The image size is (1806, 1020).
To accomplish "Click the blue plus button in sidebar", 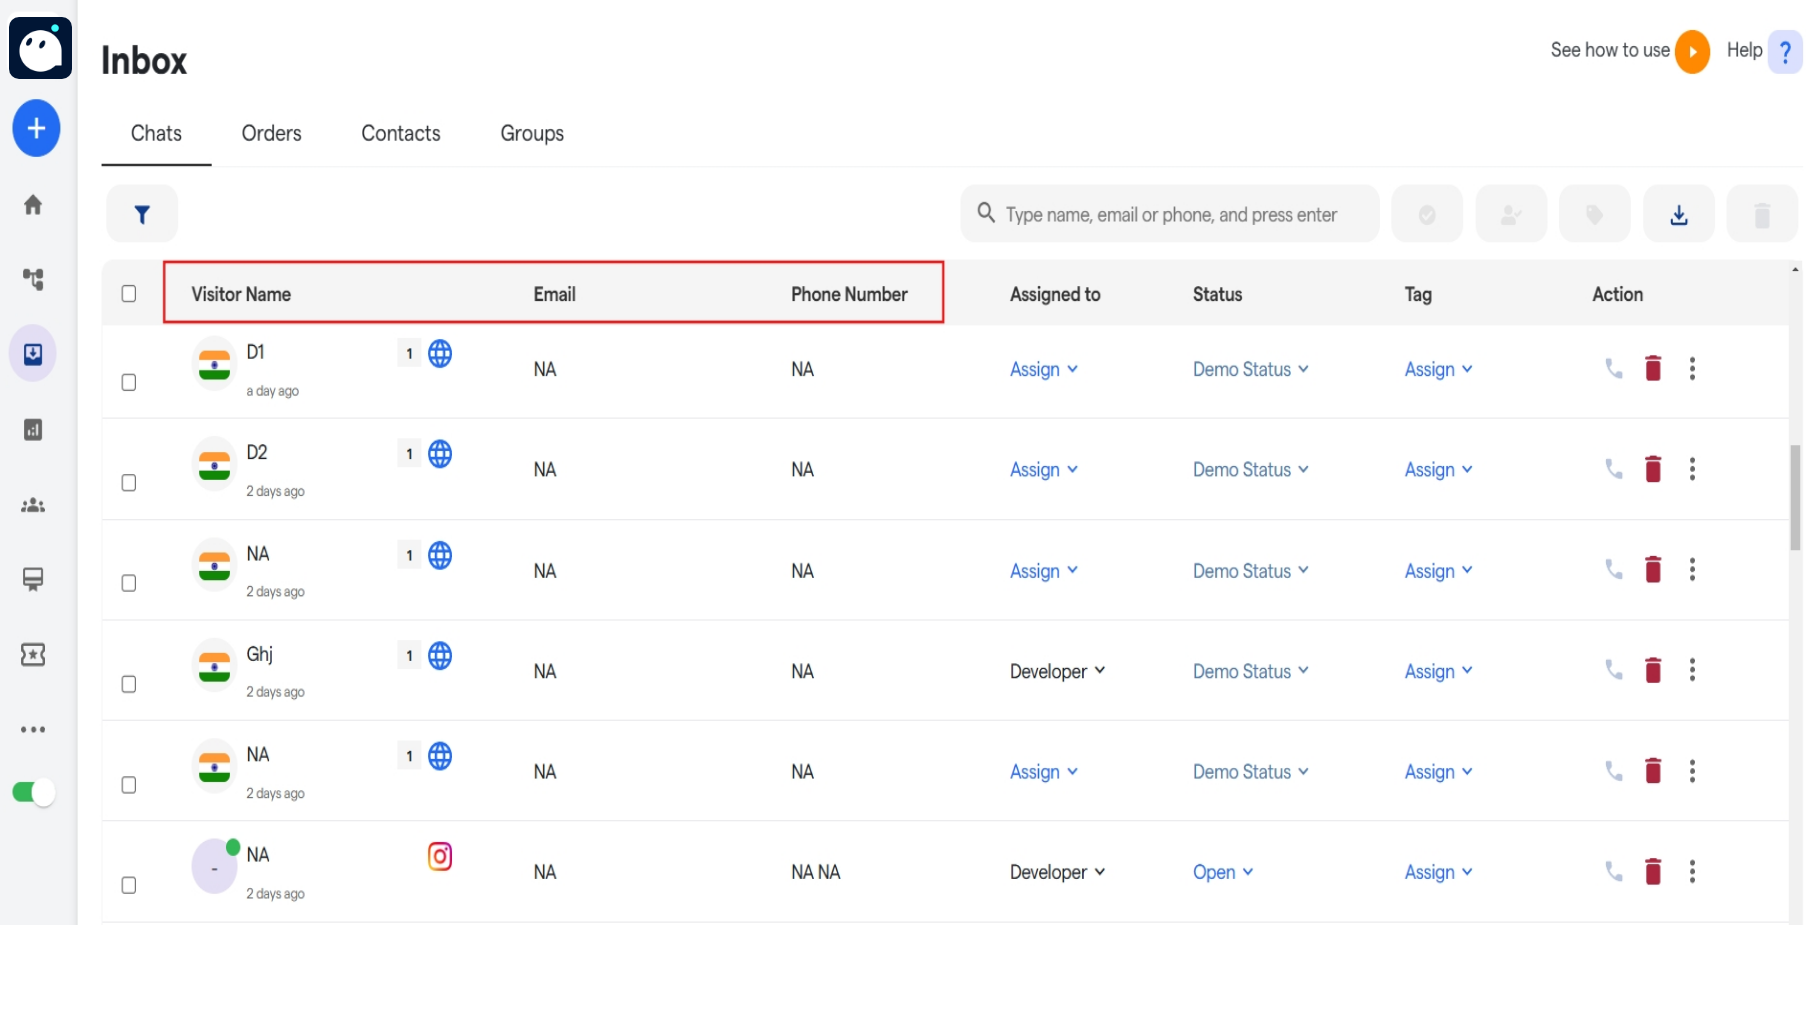I will click(36, 128).
